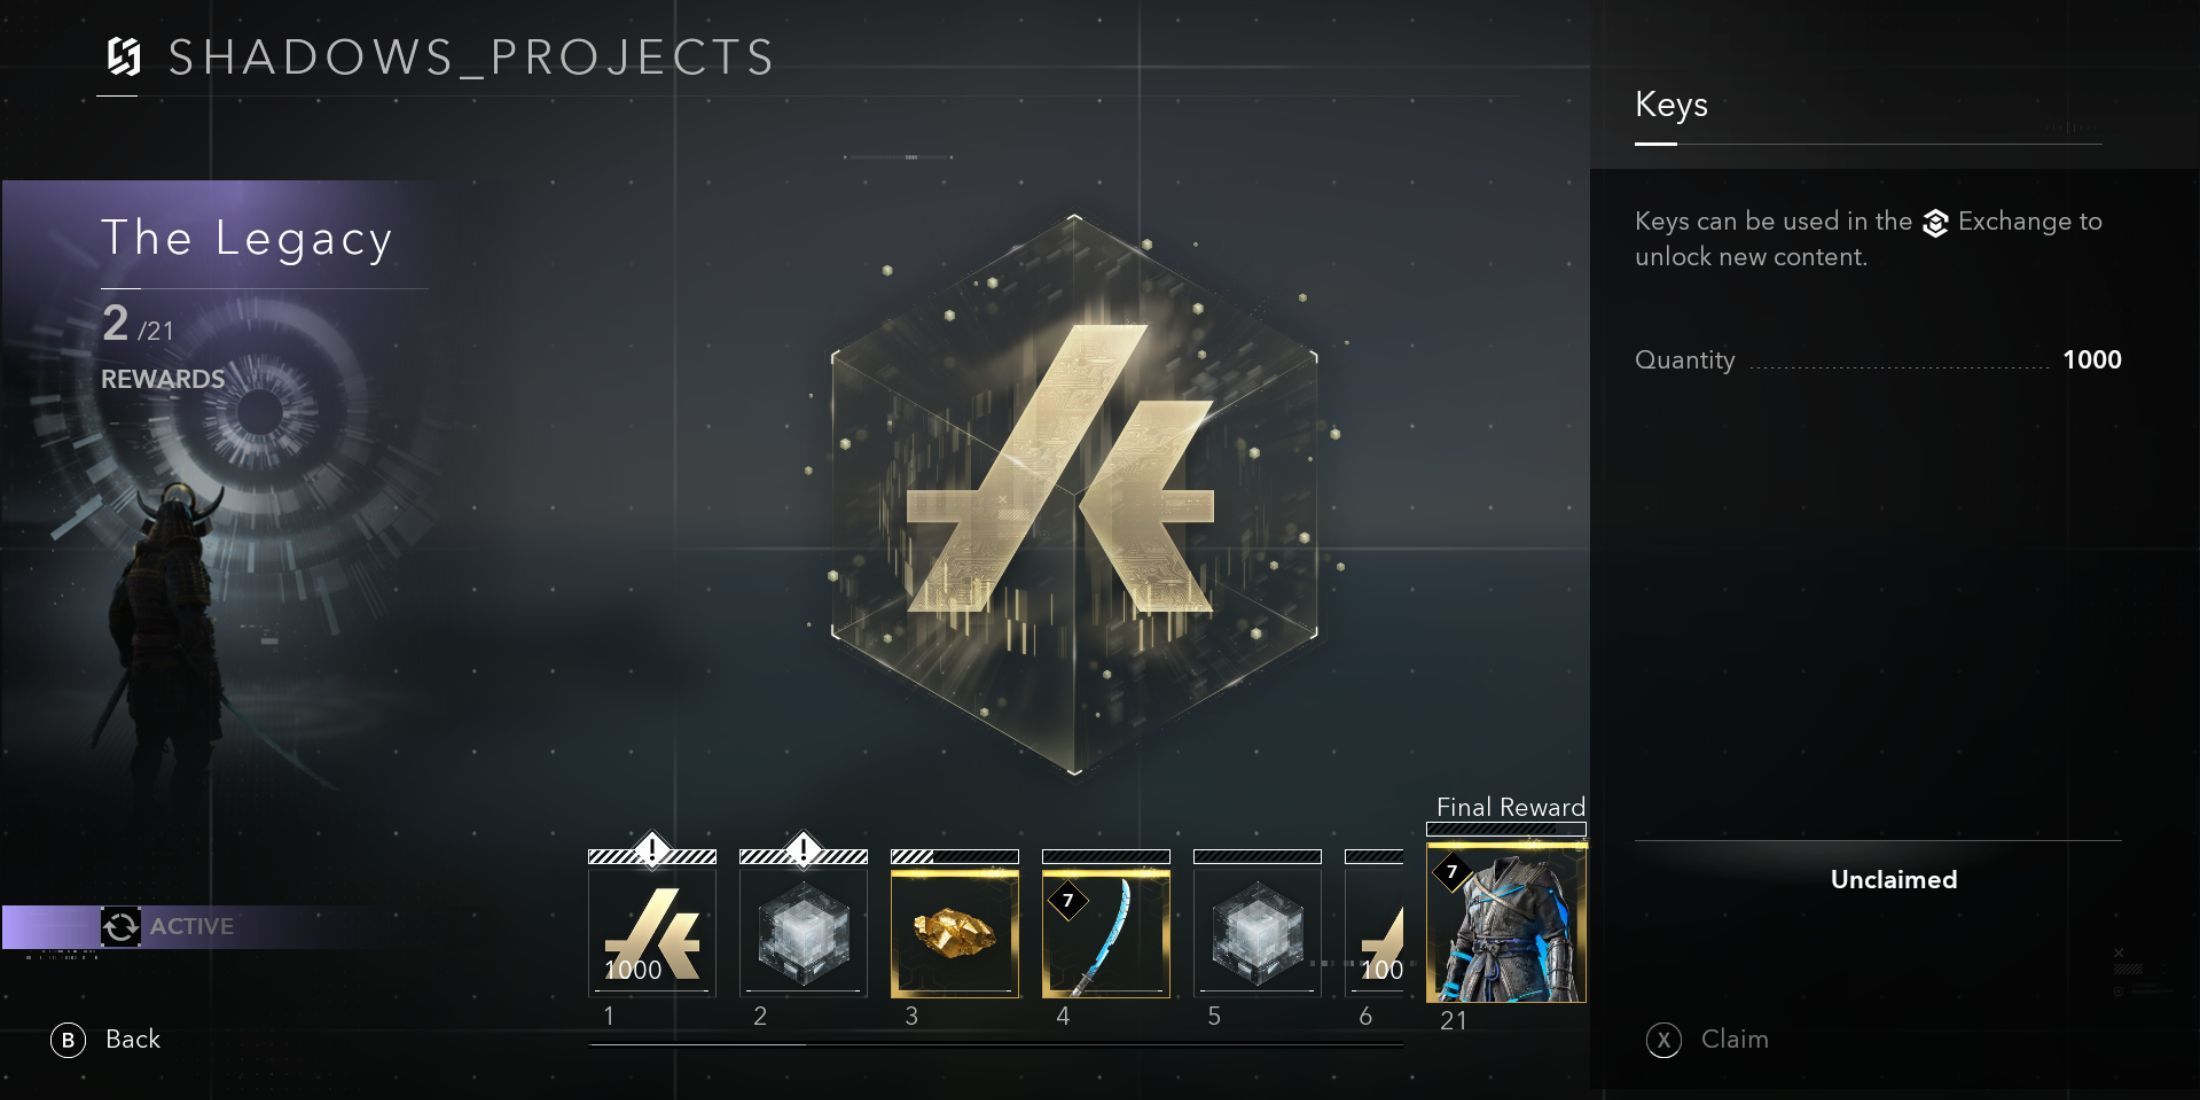The image size is (2200, 1100).
Task: Open the Keys tab header
Action: tap(1671, 105)
